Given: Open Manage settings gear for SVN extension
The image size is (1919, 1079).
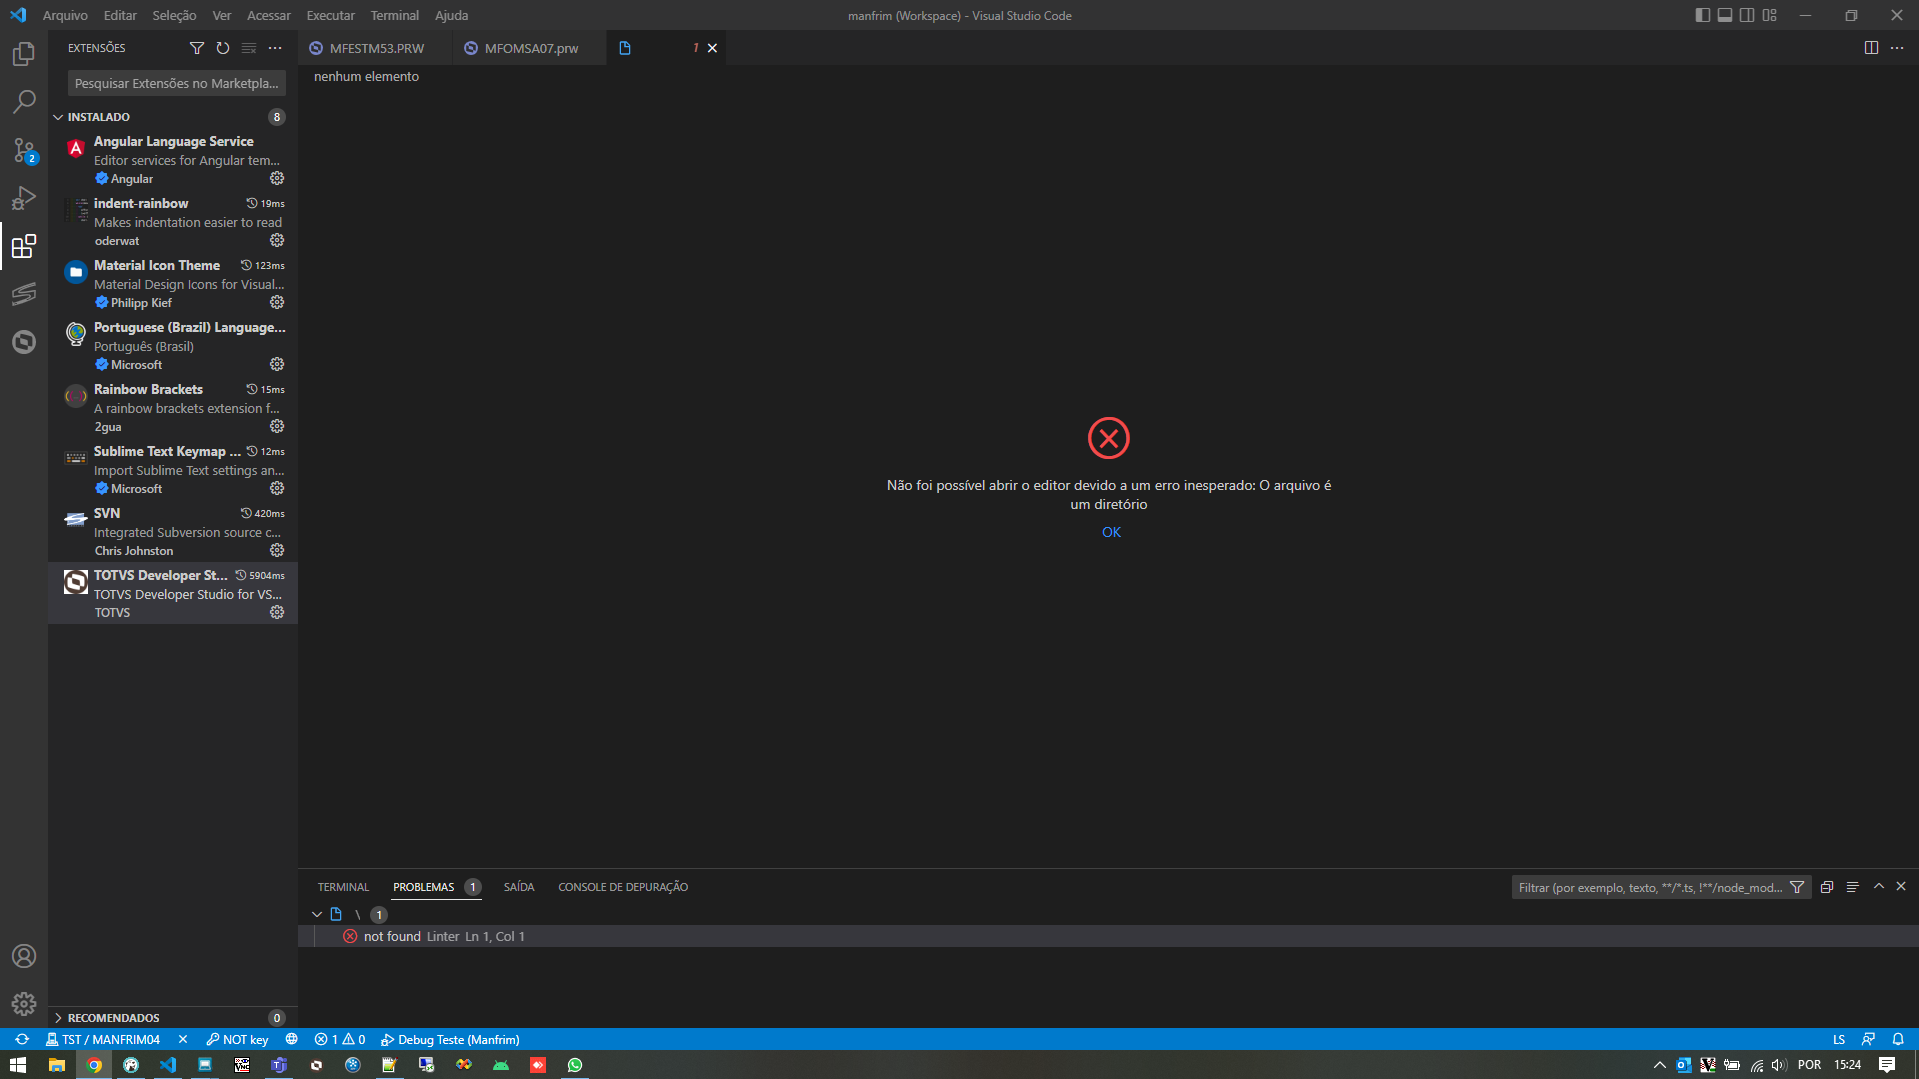Looking at the screenshot, I should [x=276, y=550].
